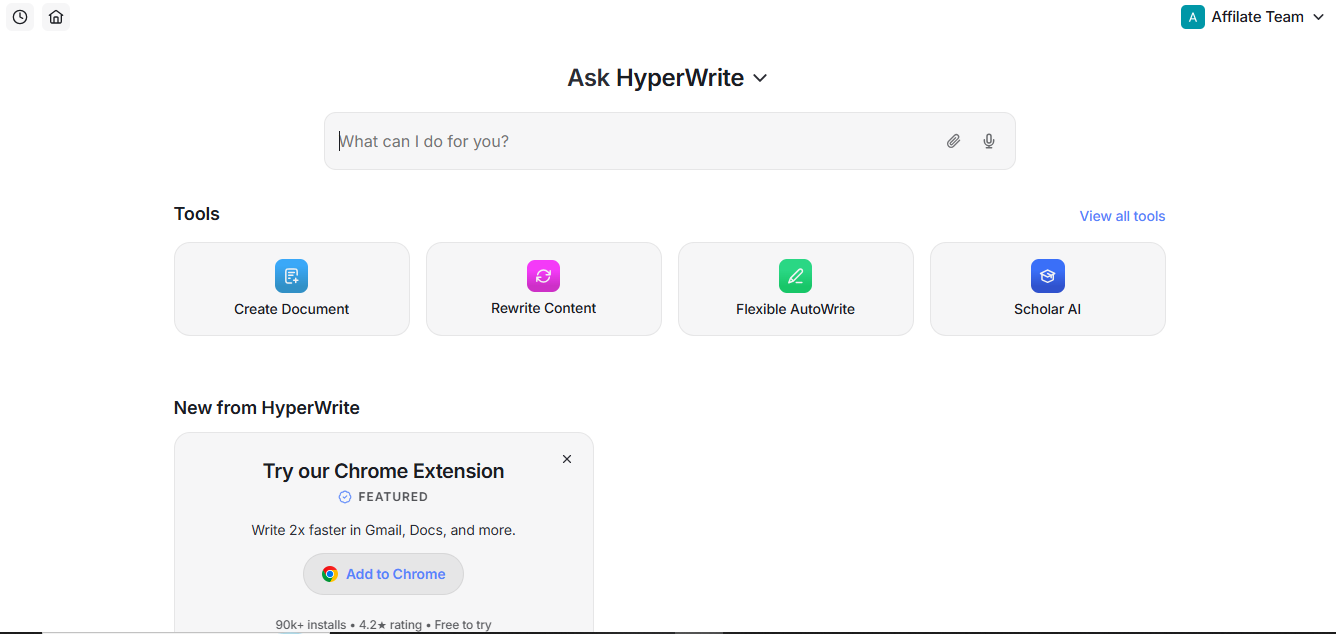Click the 'New from HyperWrite' heading
Viewport: 1336px width, 634px height.
click(267, 408)
